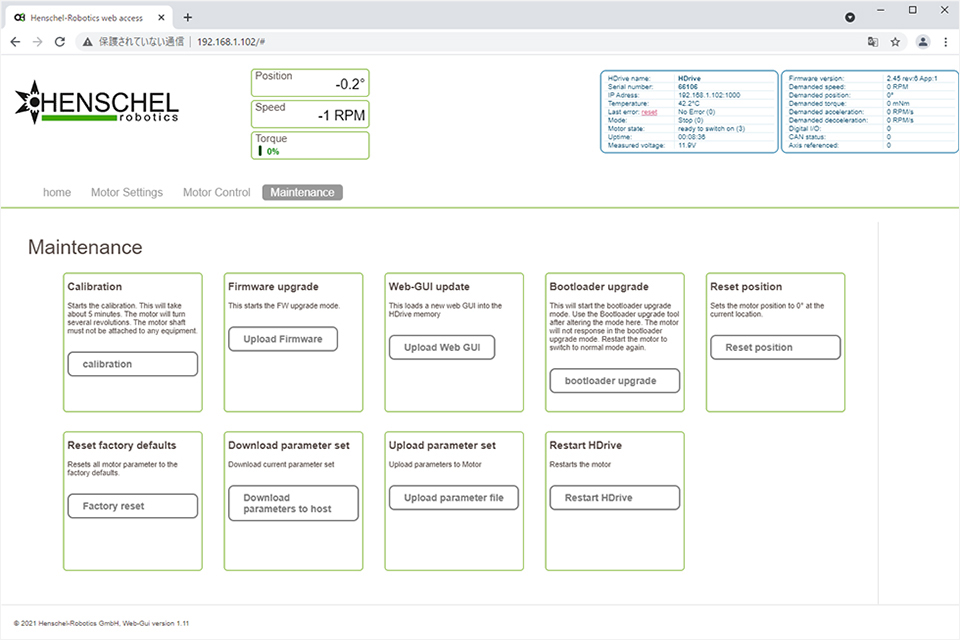Open the translate page icon
The image size is (960, 640).
pos(872,42)
